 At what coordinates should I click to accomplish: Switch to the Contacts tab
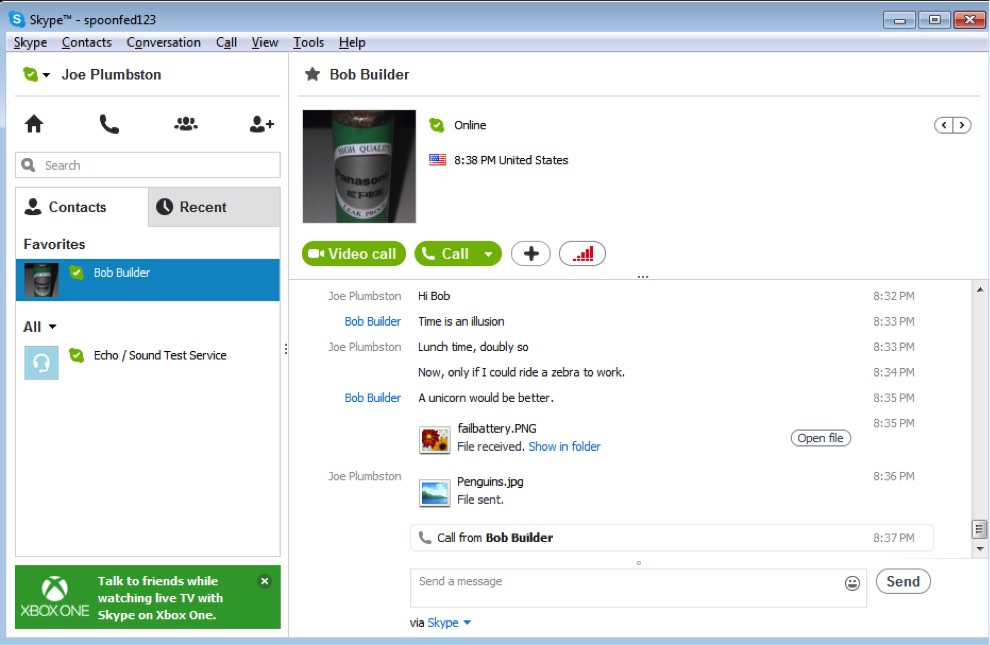pos(81,207)
